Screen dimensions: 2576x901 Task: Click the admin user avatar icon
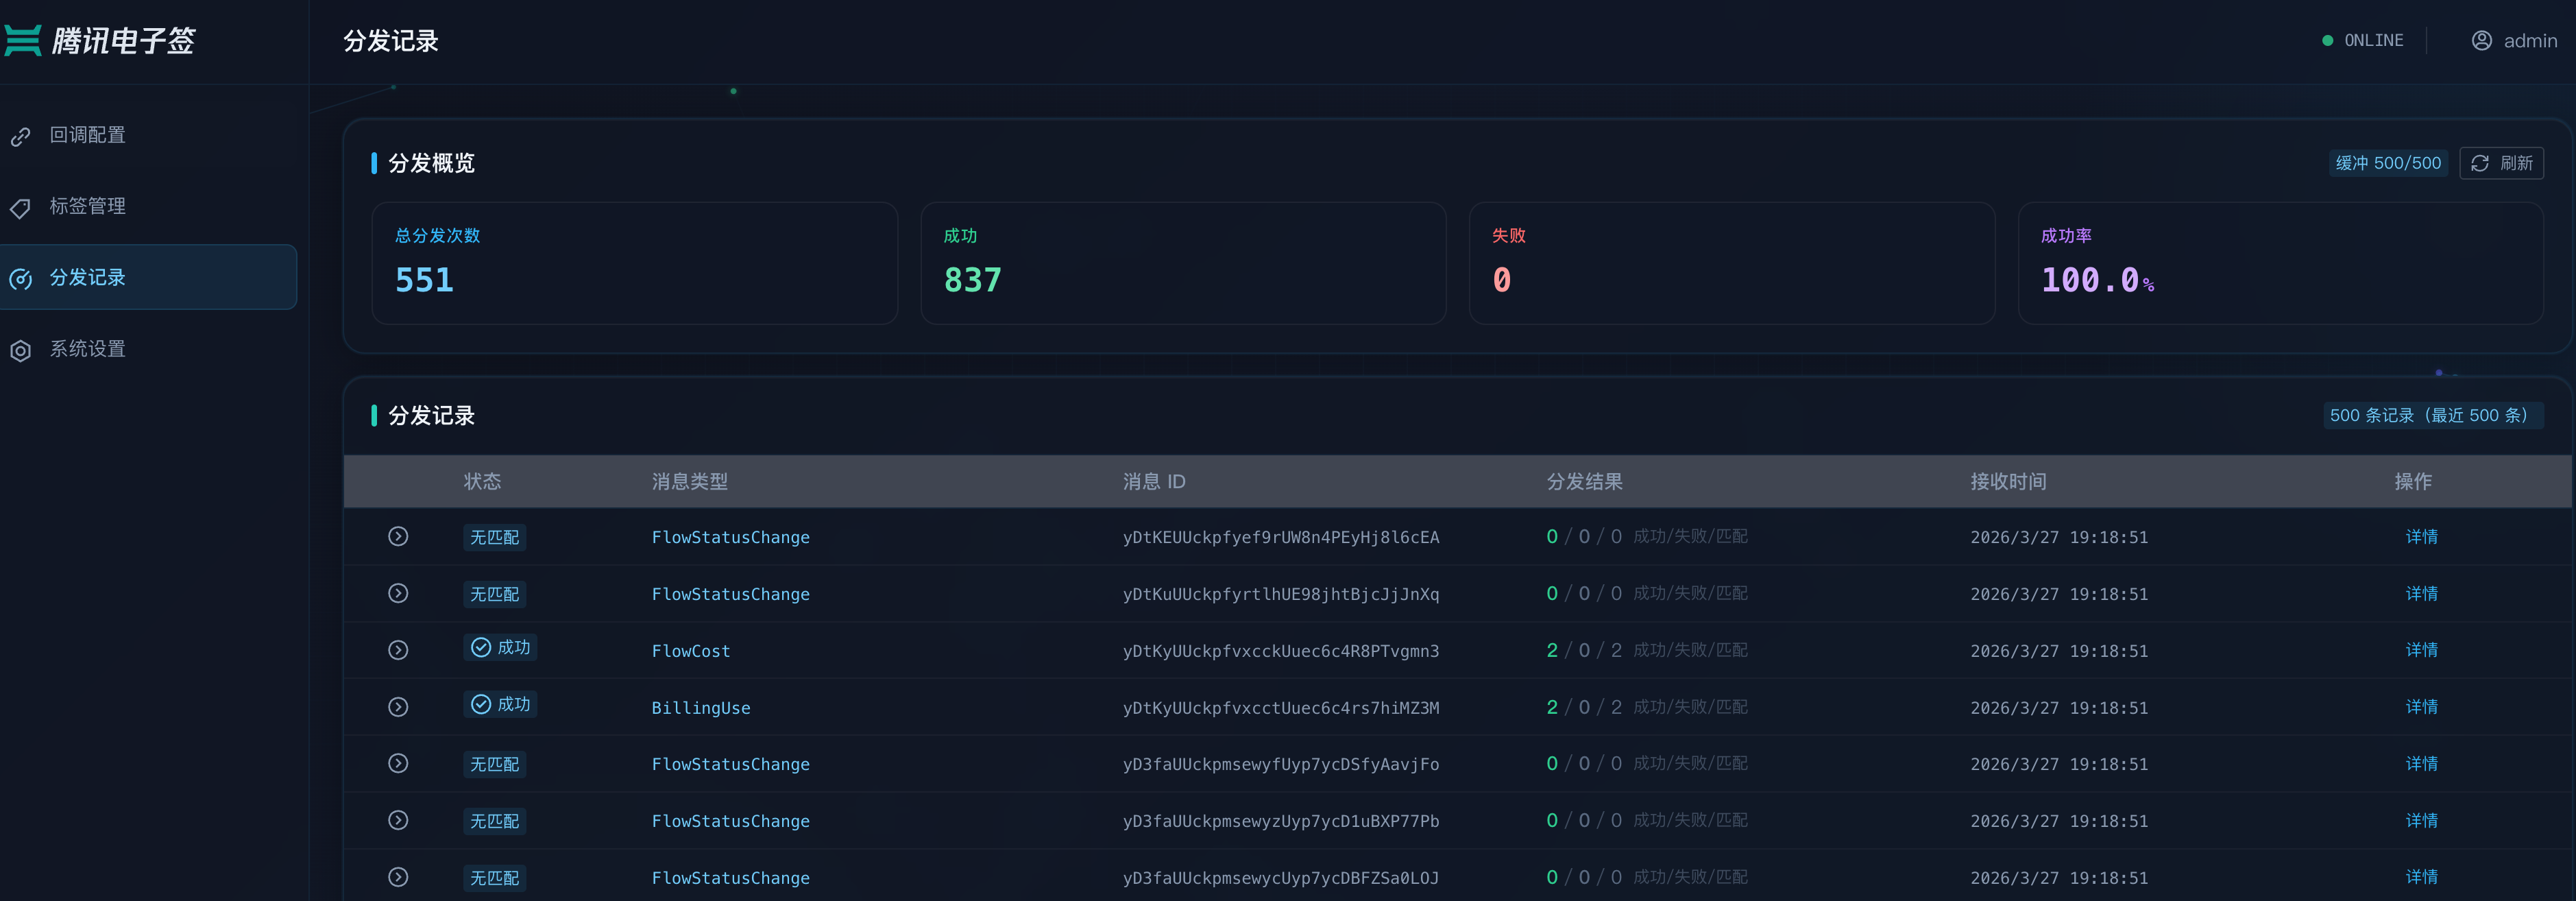2481,40
